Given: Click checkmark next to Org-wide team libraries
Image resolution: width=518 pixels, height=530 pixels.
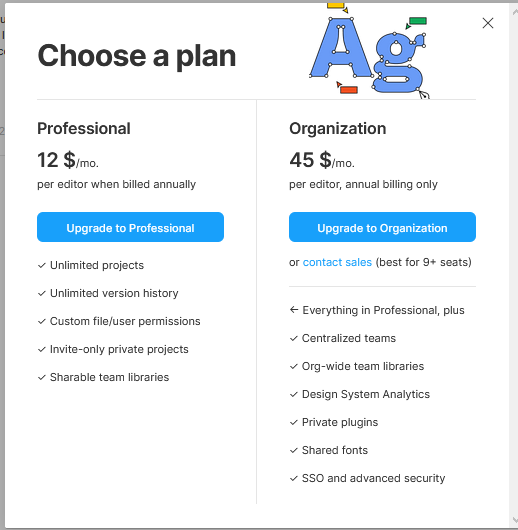Looking at the screenshot, I should (294, 366).
